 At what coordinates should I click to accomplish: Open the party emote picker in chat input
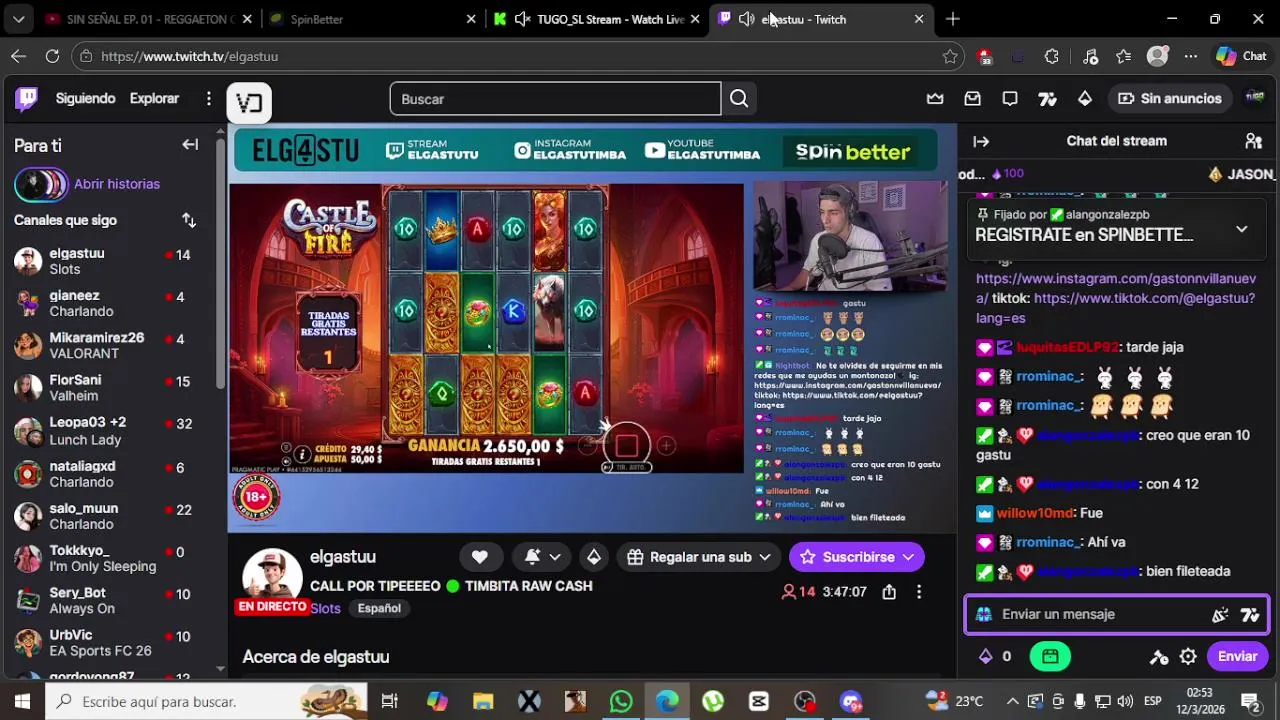coord(1220,614)
